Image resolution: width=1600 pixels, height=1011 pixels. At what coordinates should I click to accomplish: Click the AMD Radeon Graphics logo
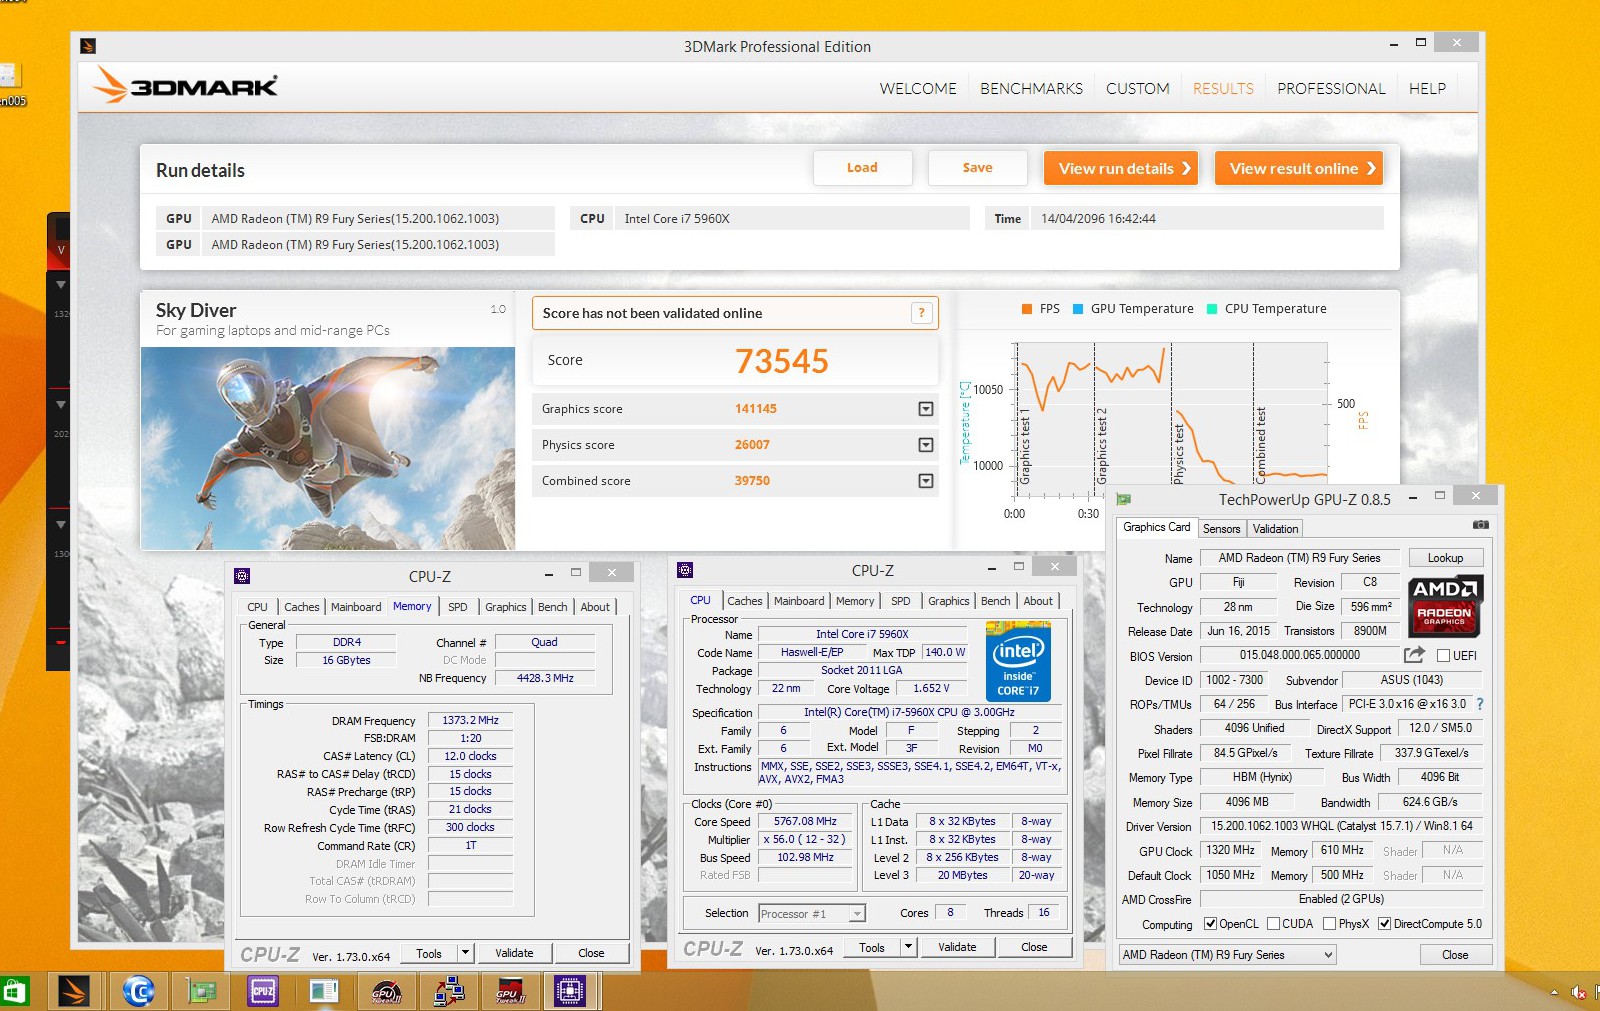coord(1444,606)
